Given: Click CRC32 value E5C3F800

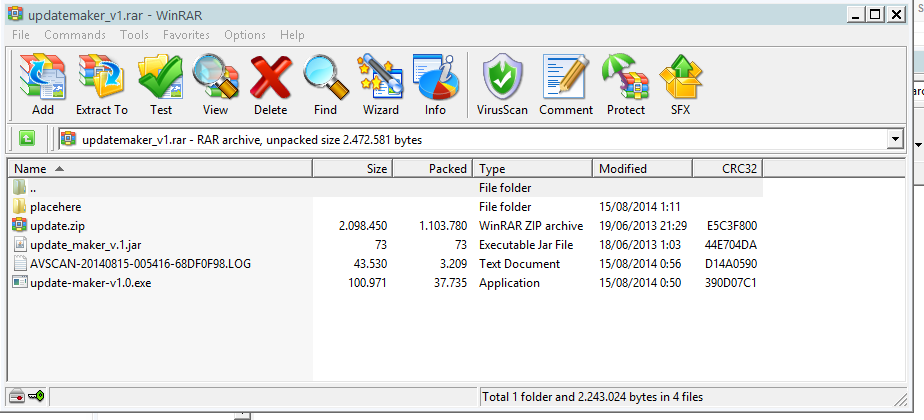Looking at the screenshot, I should 731,226.
